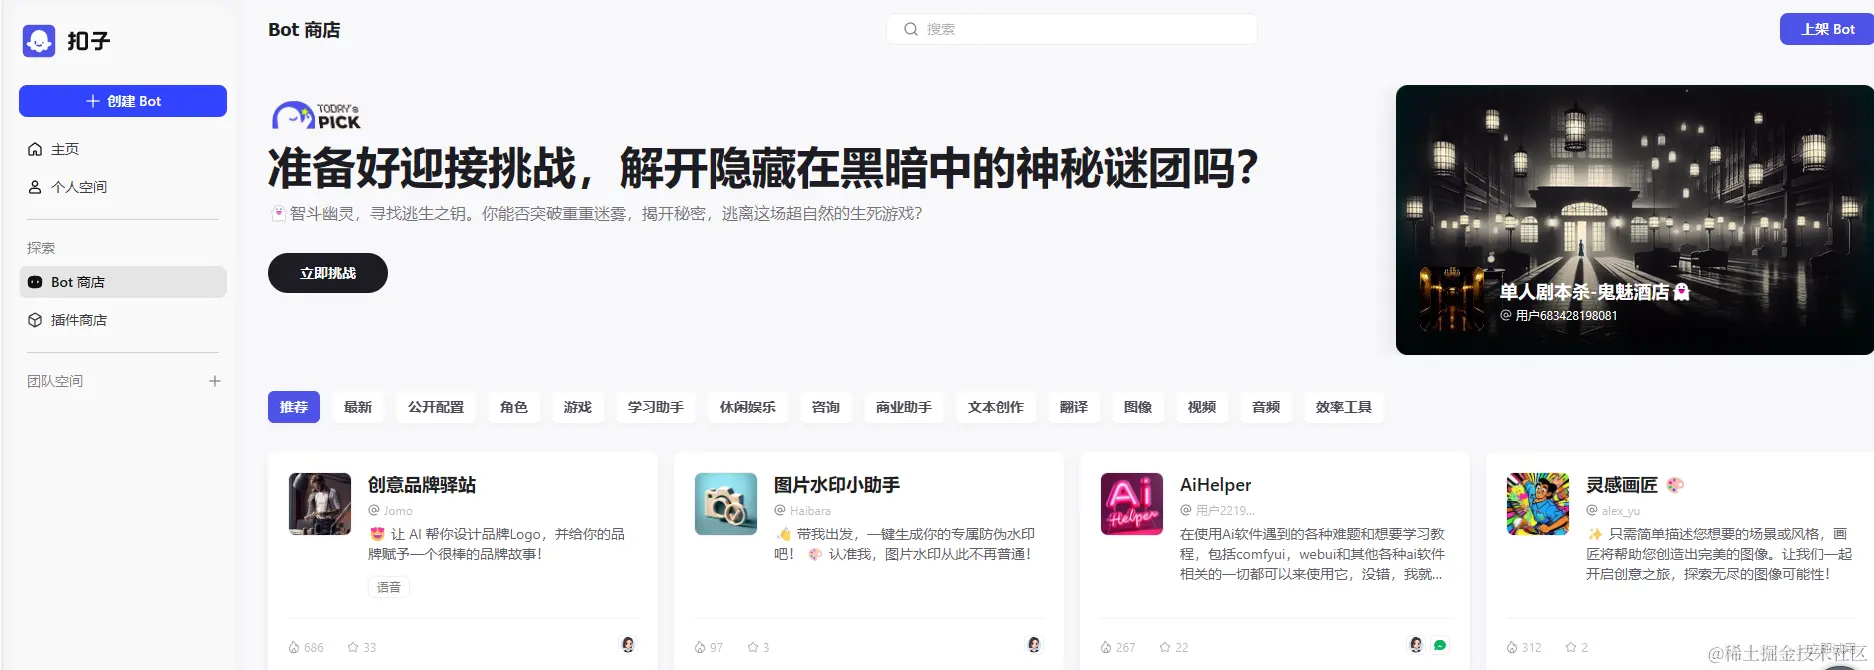This screenshot has width=1874, height=670.
Task: Select the 效率工具 category tab
Action: coord(1344,407)
